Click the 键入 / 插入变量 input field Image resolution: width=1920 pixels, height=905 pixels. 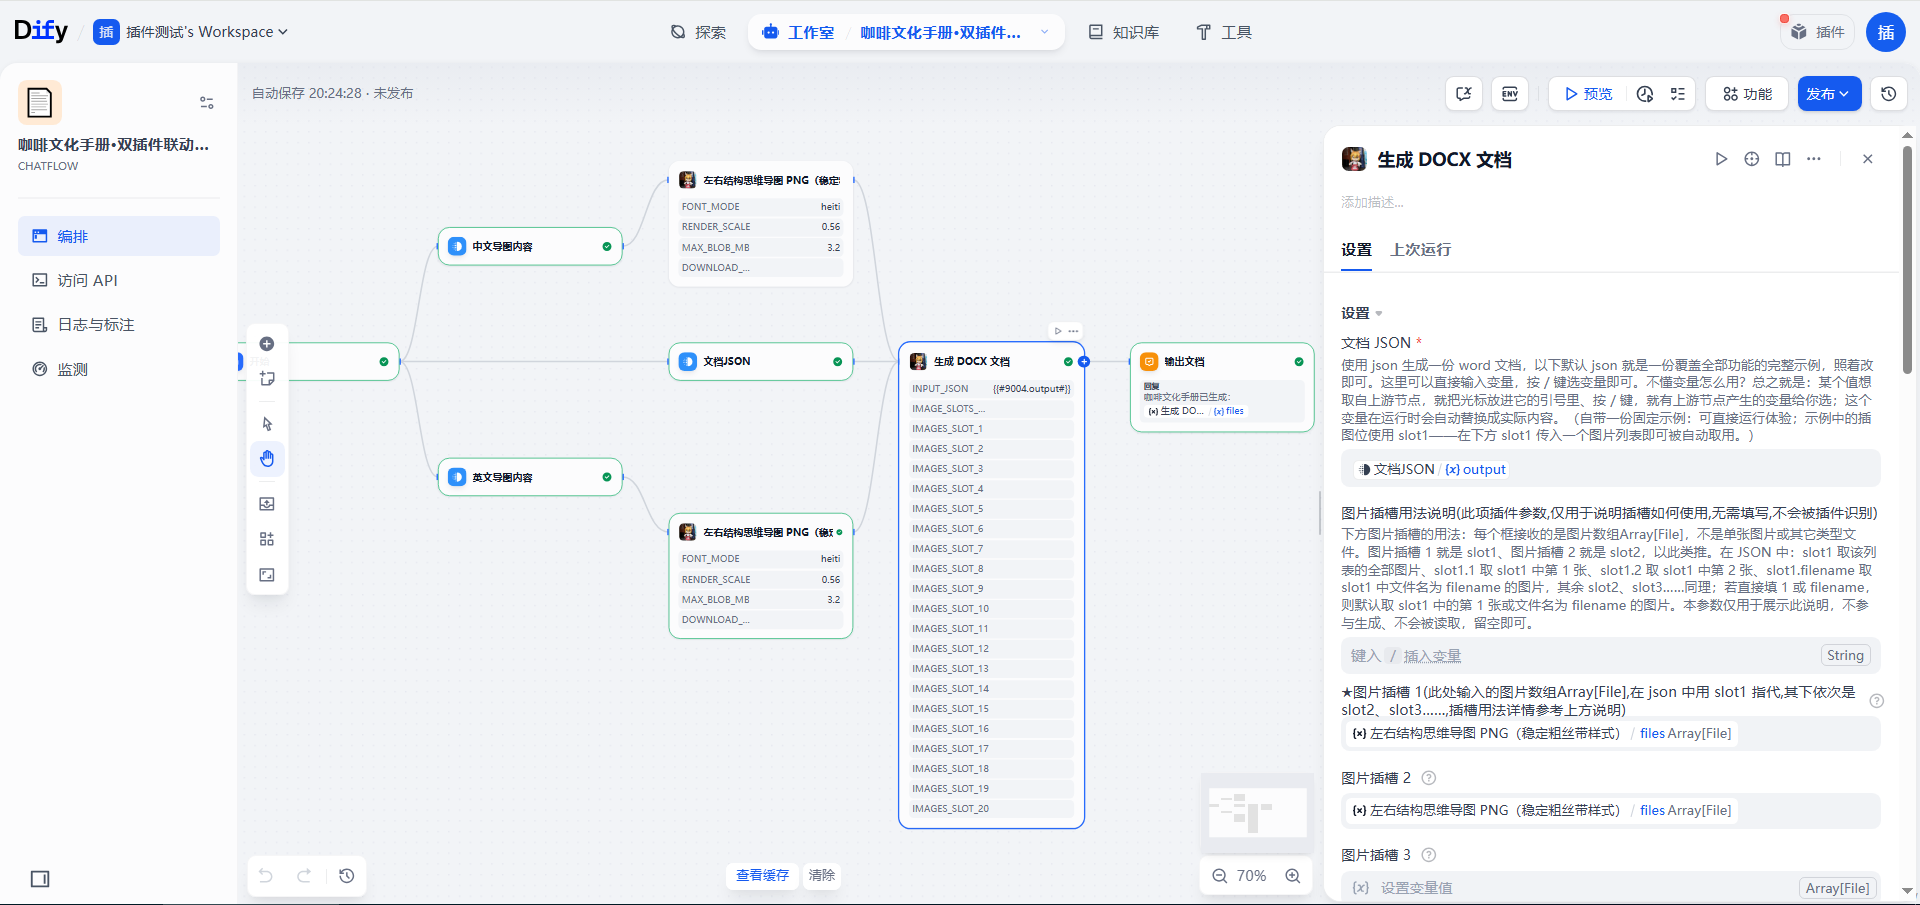pyautogui.click(x=1610, y=656)
